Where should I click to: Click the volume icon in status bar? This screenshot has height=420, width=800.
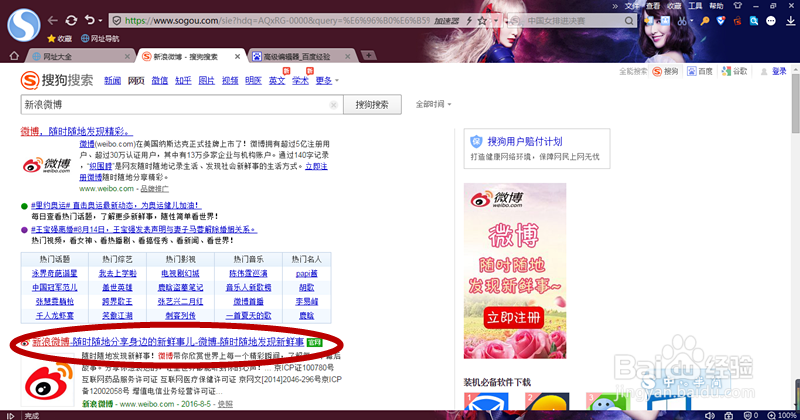click(709, 415)
